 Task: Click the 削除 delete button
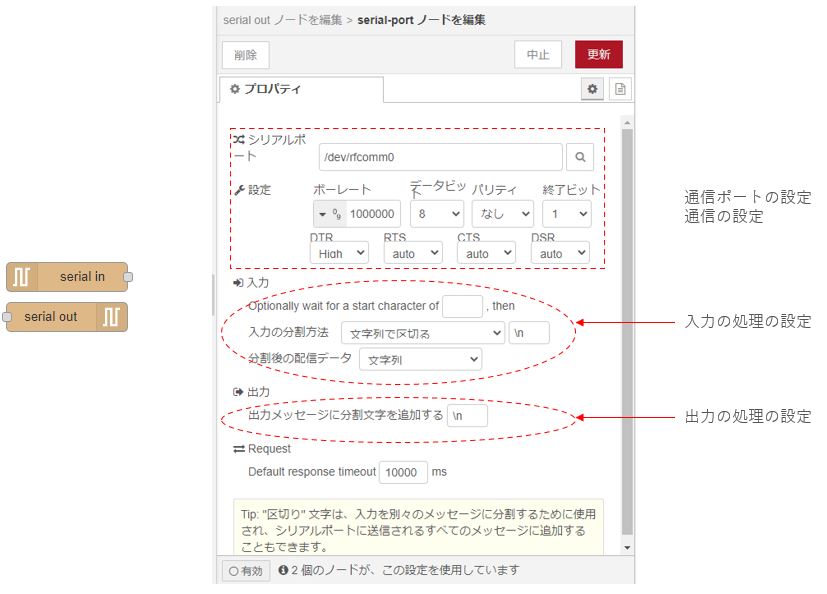click(245, 55)
